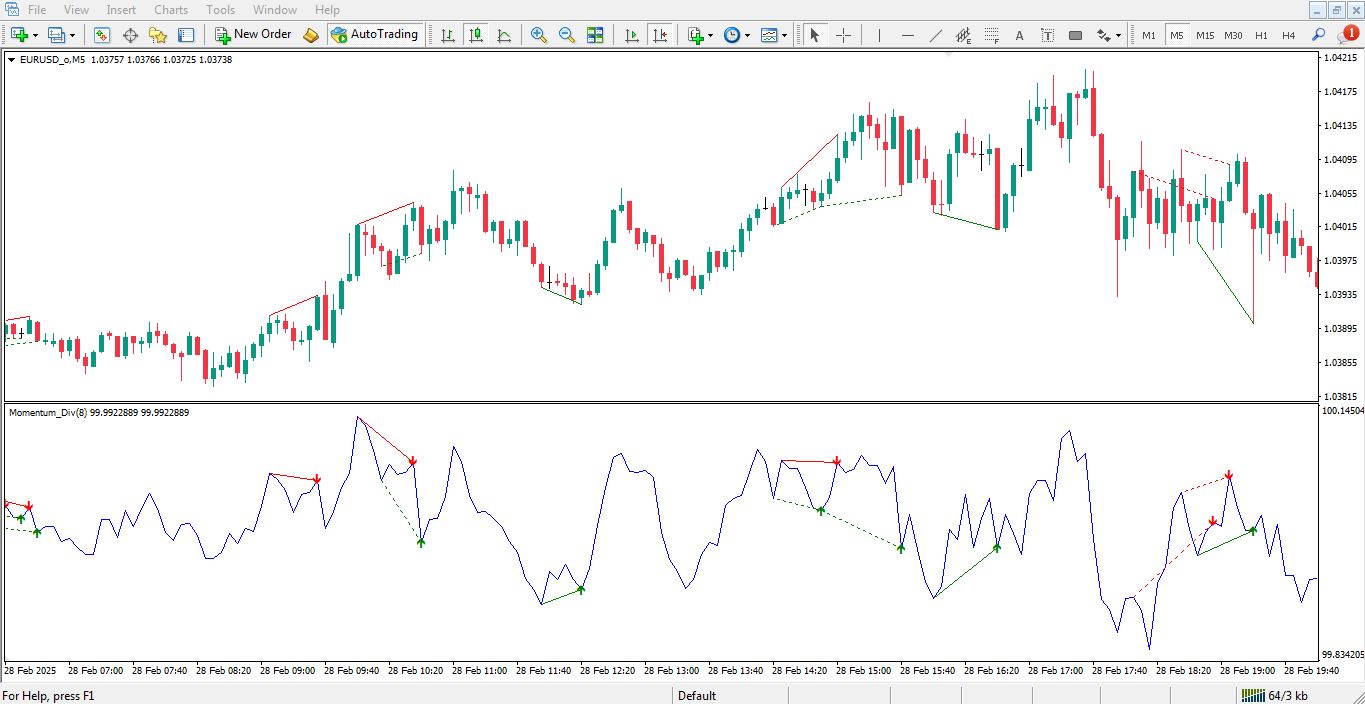Select the Text tool
Image resolution: width=1365 pixels, height=704 pixels.
(x=1019, y=35)
